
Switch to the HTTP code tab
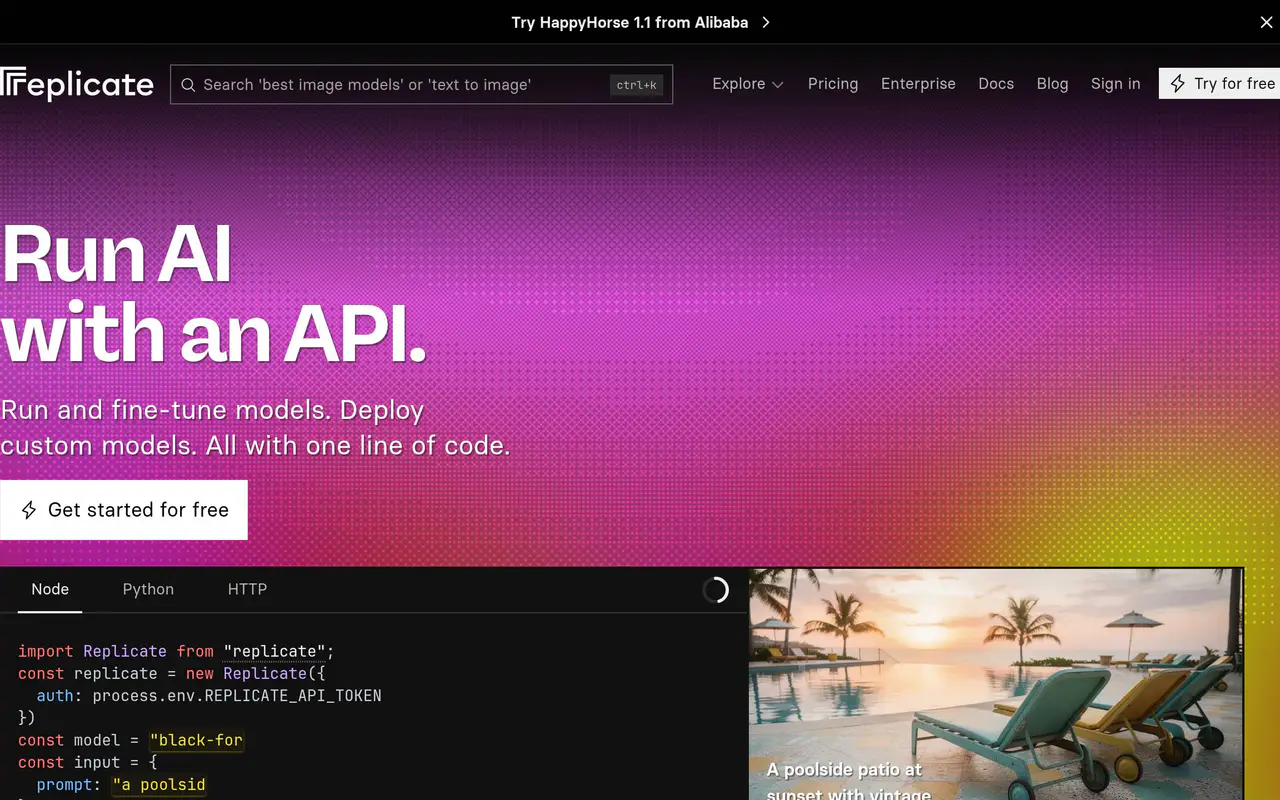pos(247,589)
